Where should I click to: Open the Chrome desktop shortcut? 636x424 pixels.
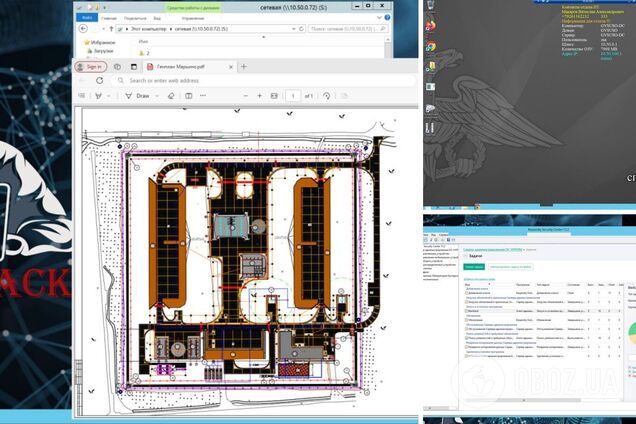[x=430, y=47]
